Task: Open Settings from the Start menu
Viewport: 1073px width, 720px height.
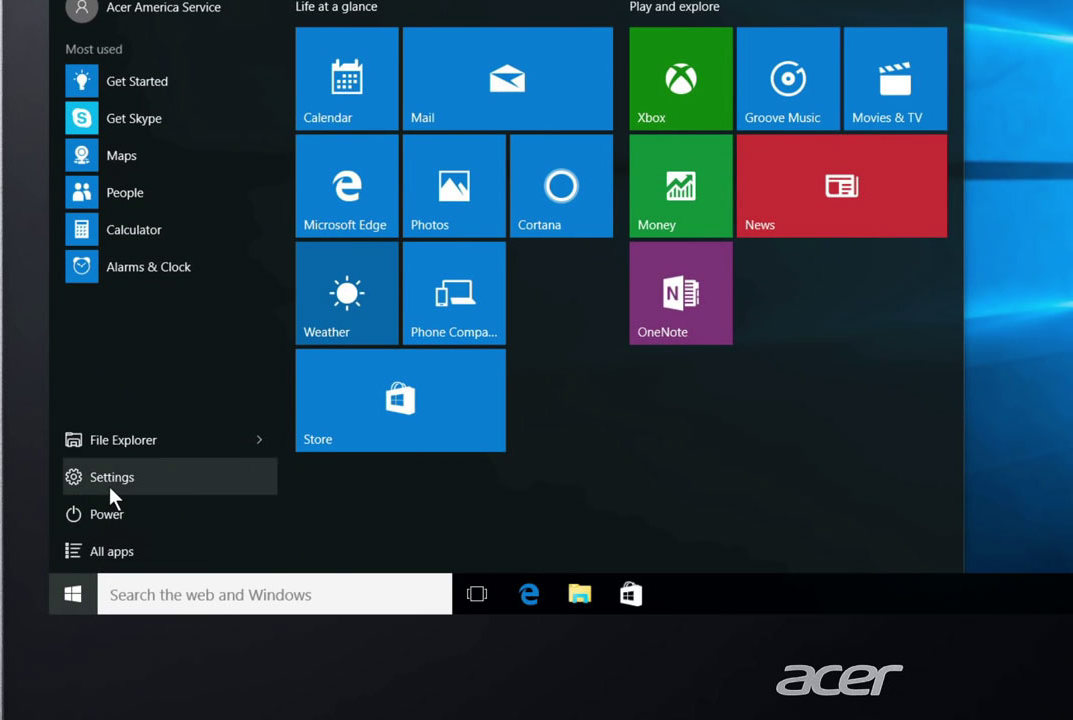Action: coord(112,477)
